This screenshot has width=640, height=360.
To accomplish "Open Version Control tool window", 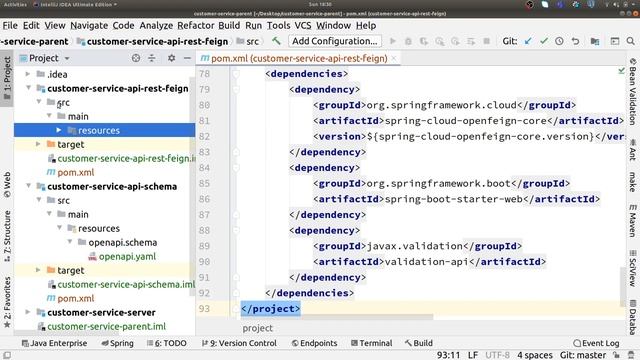I will [239, 343].
